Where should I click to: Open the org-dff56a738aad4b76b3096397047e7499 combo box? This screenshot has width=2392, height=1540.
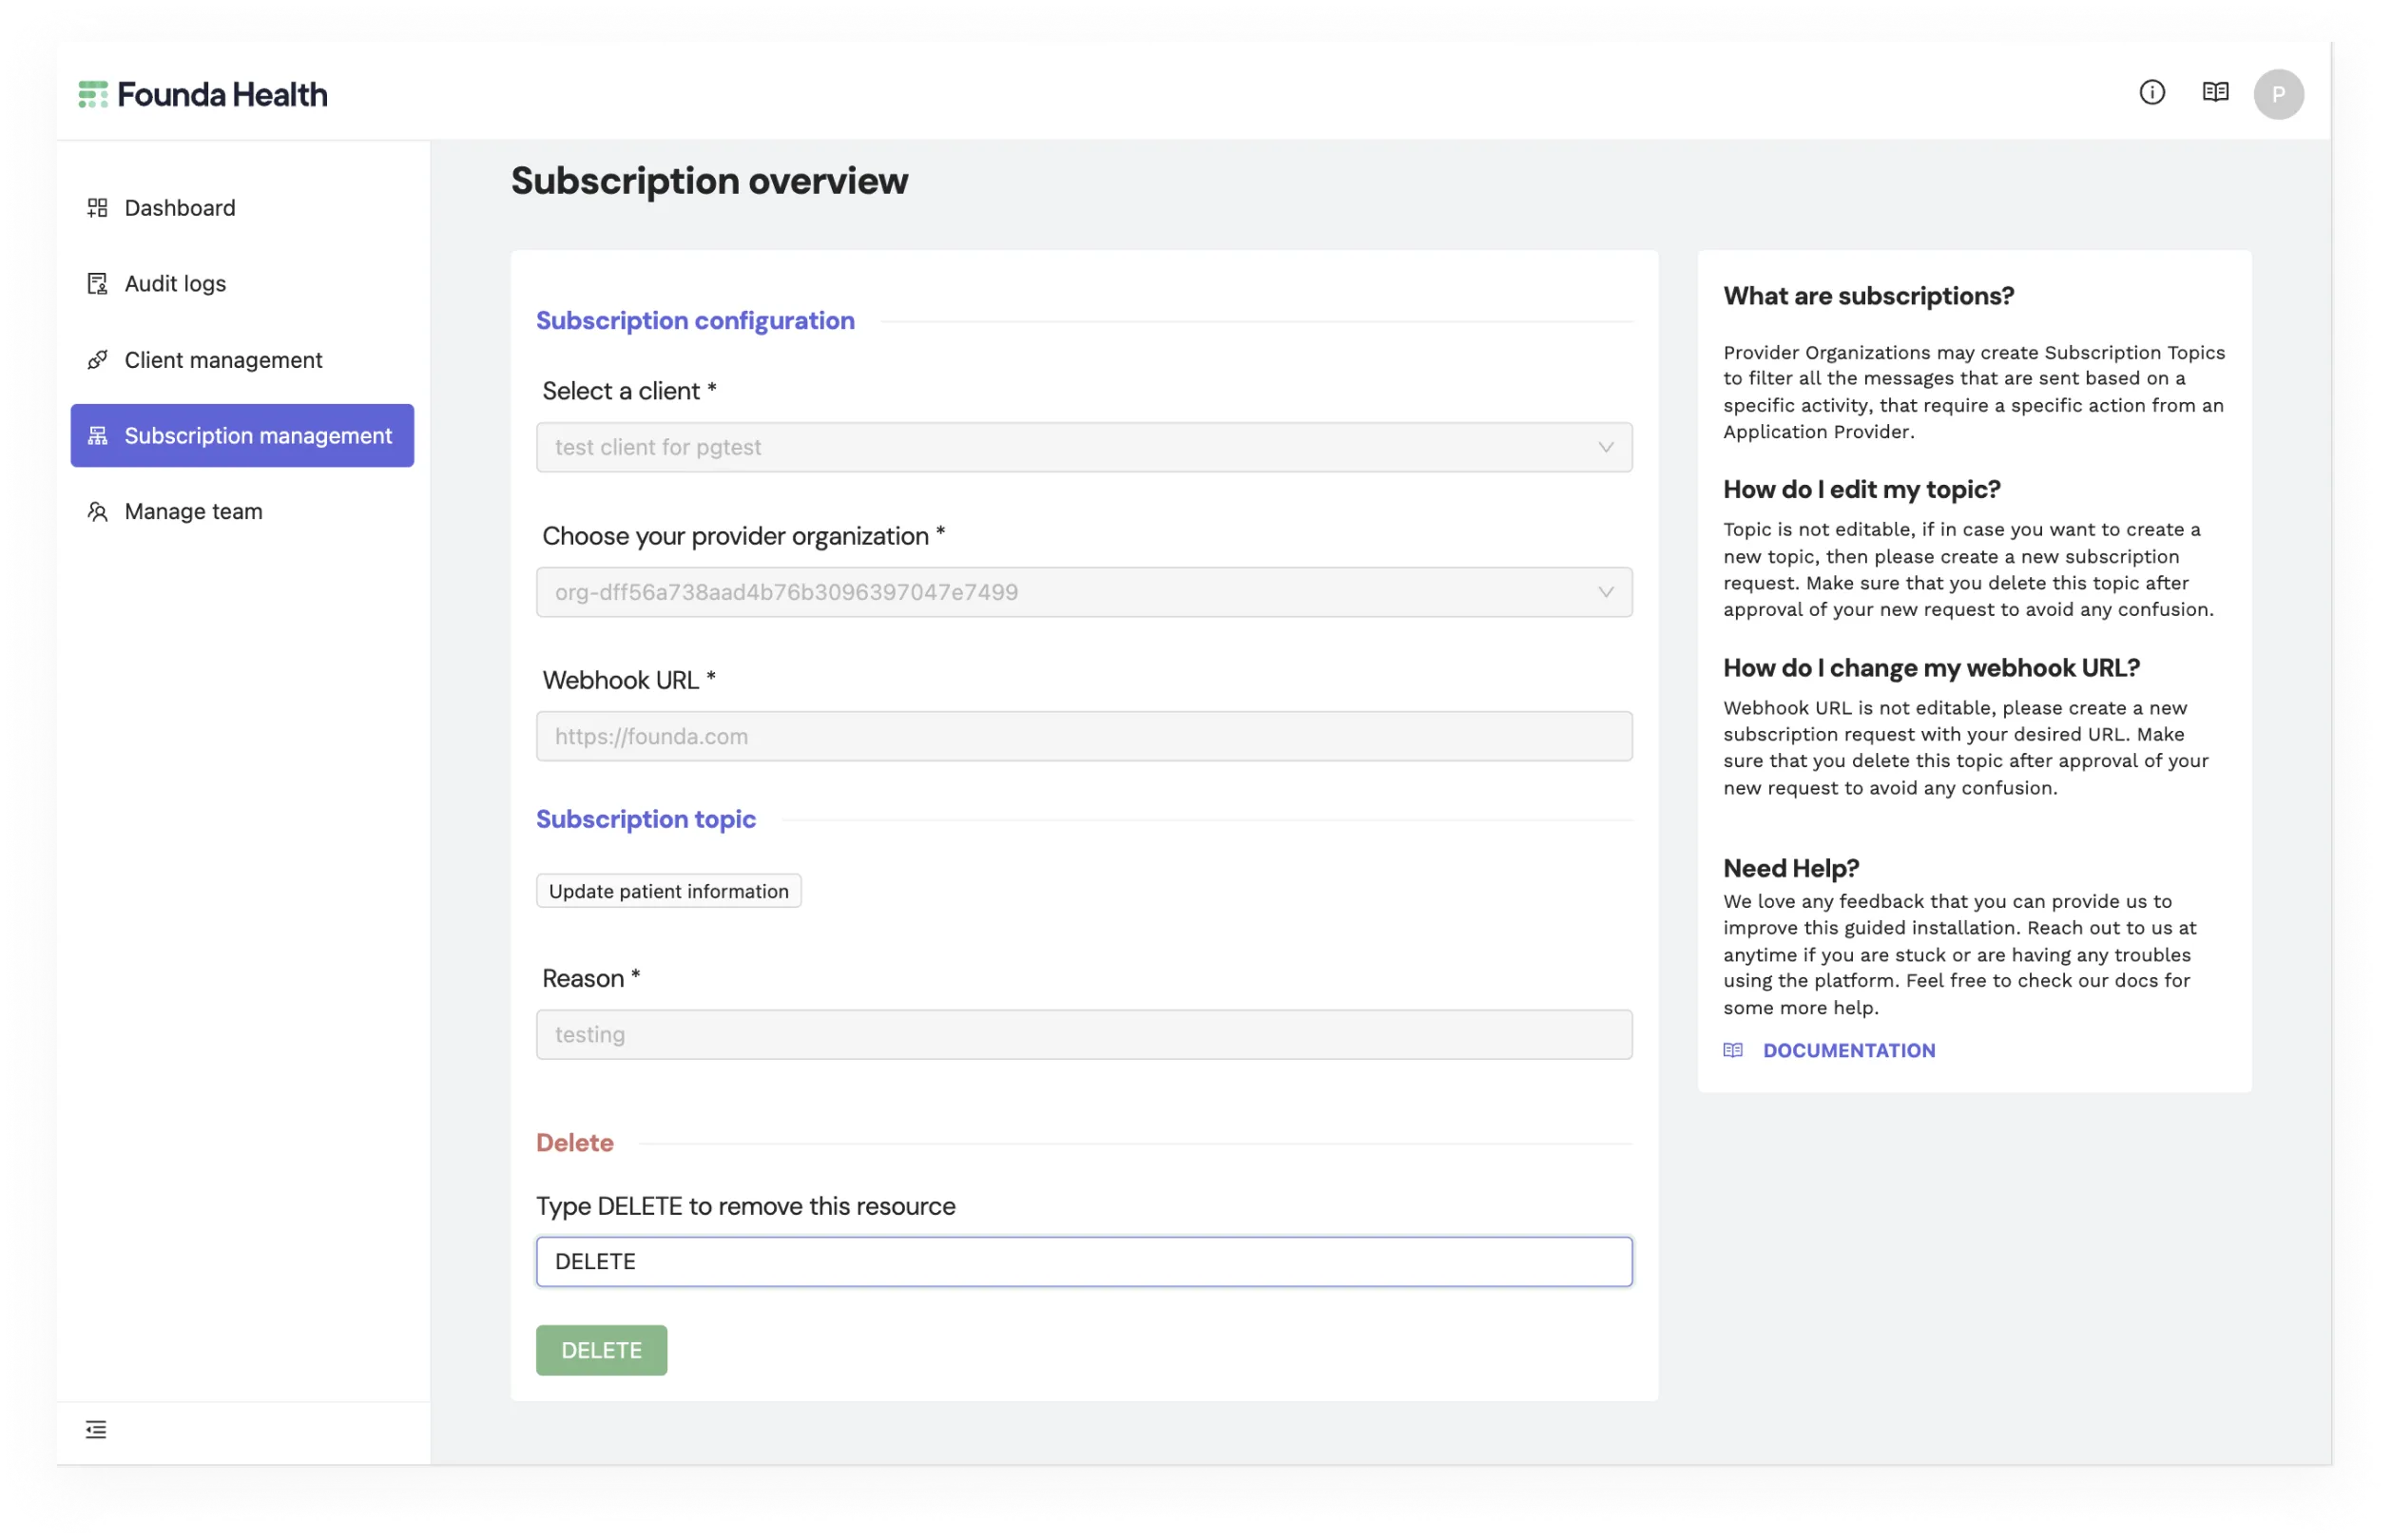[1084, 592]
